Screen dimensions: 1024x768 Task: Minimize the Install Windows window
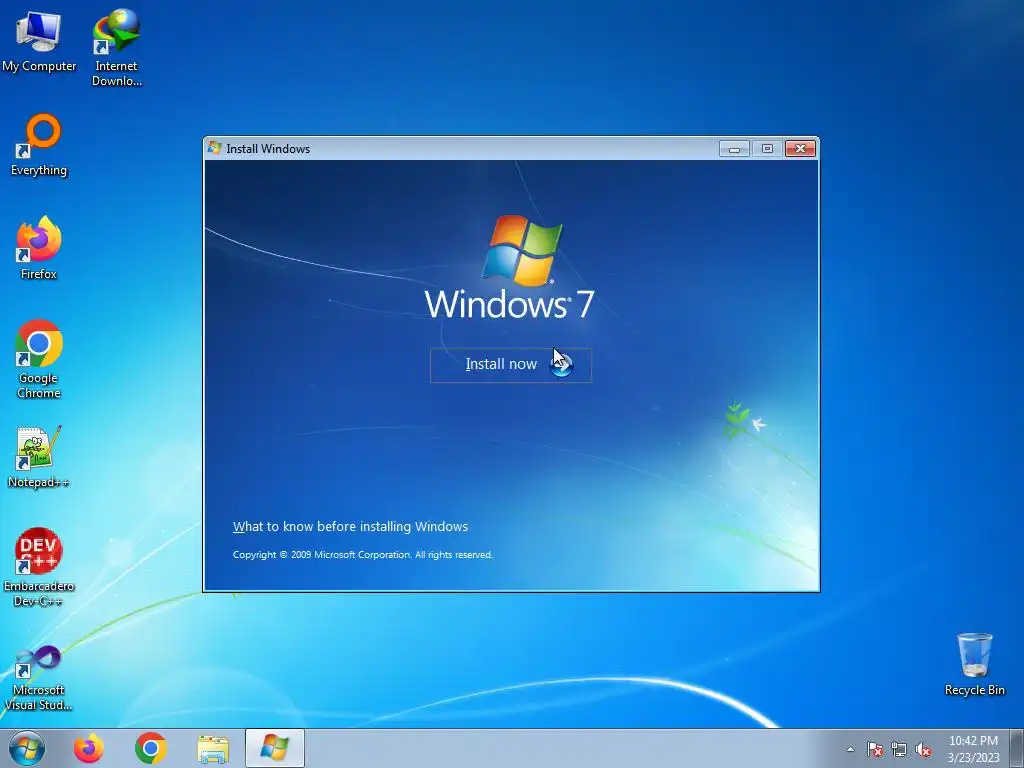click(x=734, y=149)
